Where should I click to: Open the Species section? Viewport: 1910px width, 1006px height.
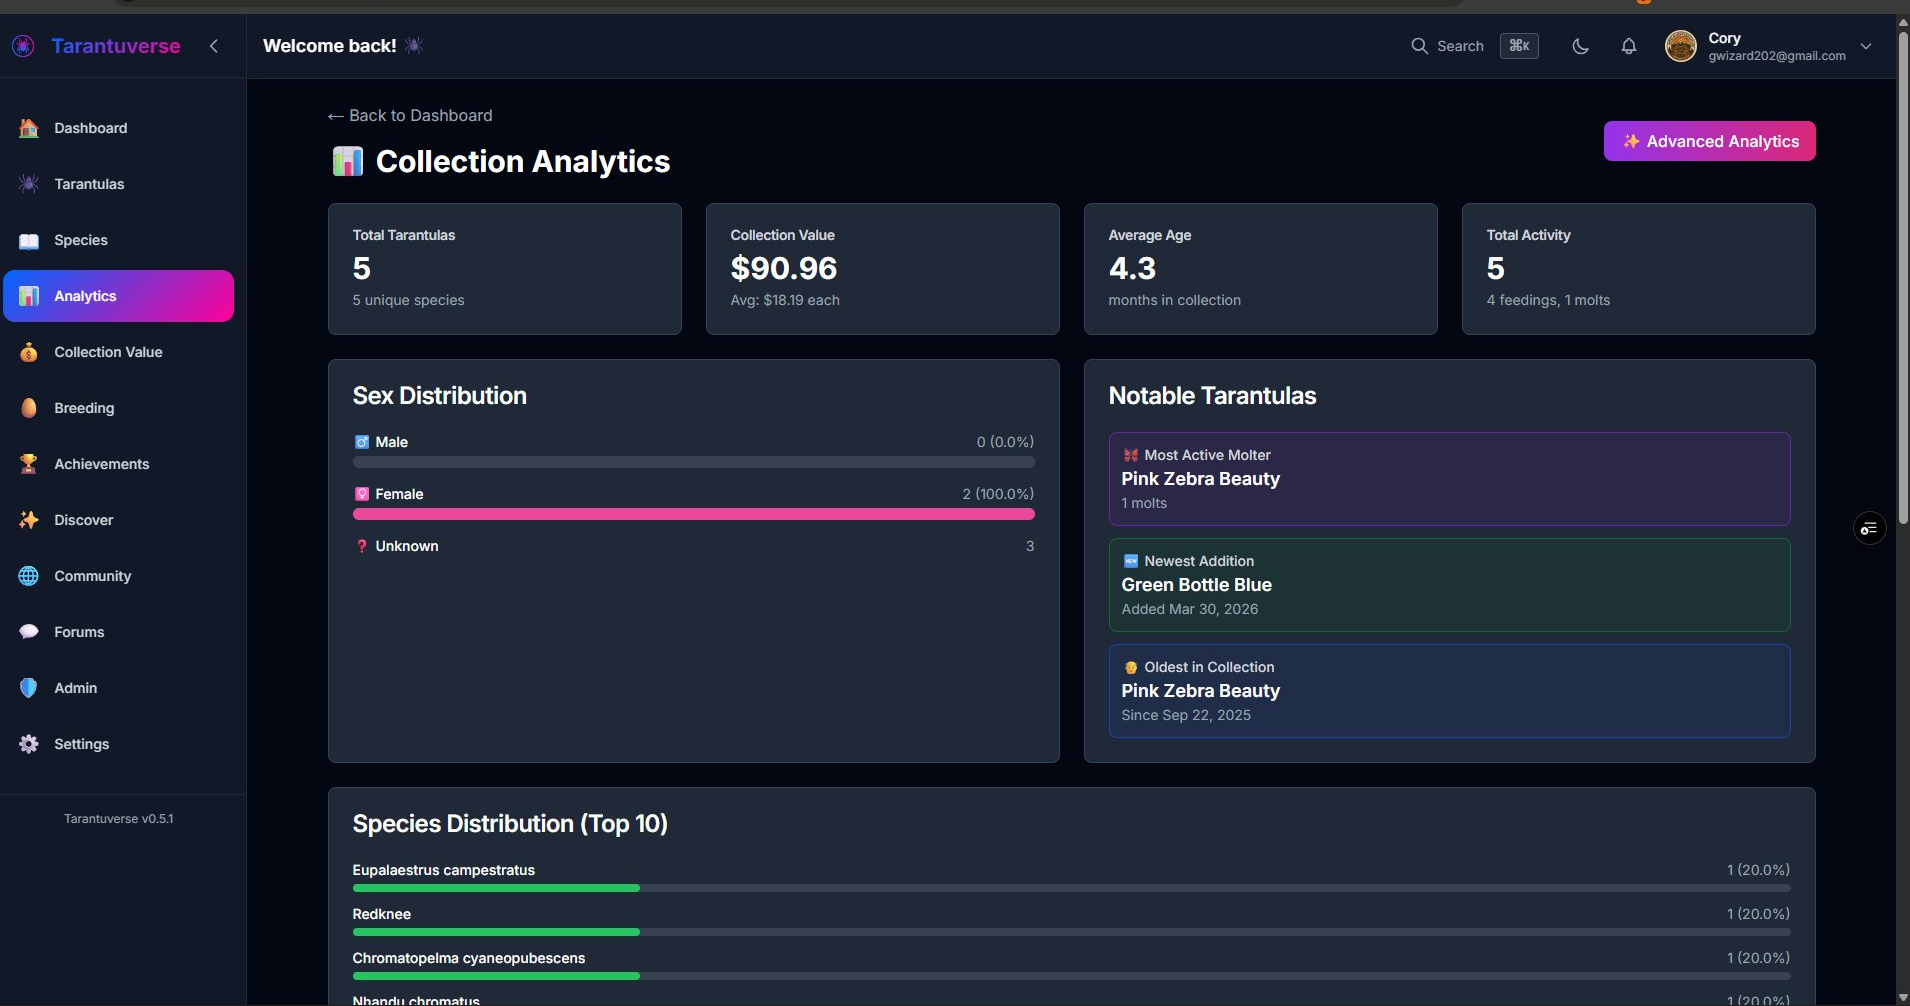tap(118, 240)
